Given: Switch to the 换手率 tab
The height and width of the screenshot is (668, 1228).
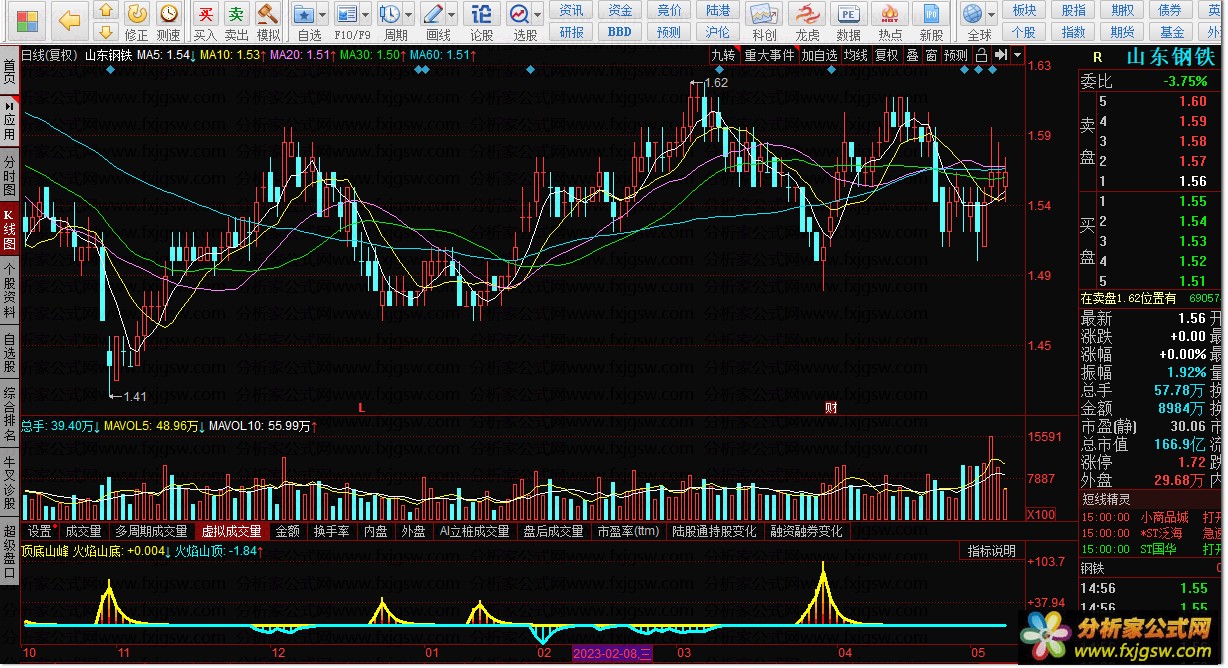Looking at the screenshot, I should (332, 531).
